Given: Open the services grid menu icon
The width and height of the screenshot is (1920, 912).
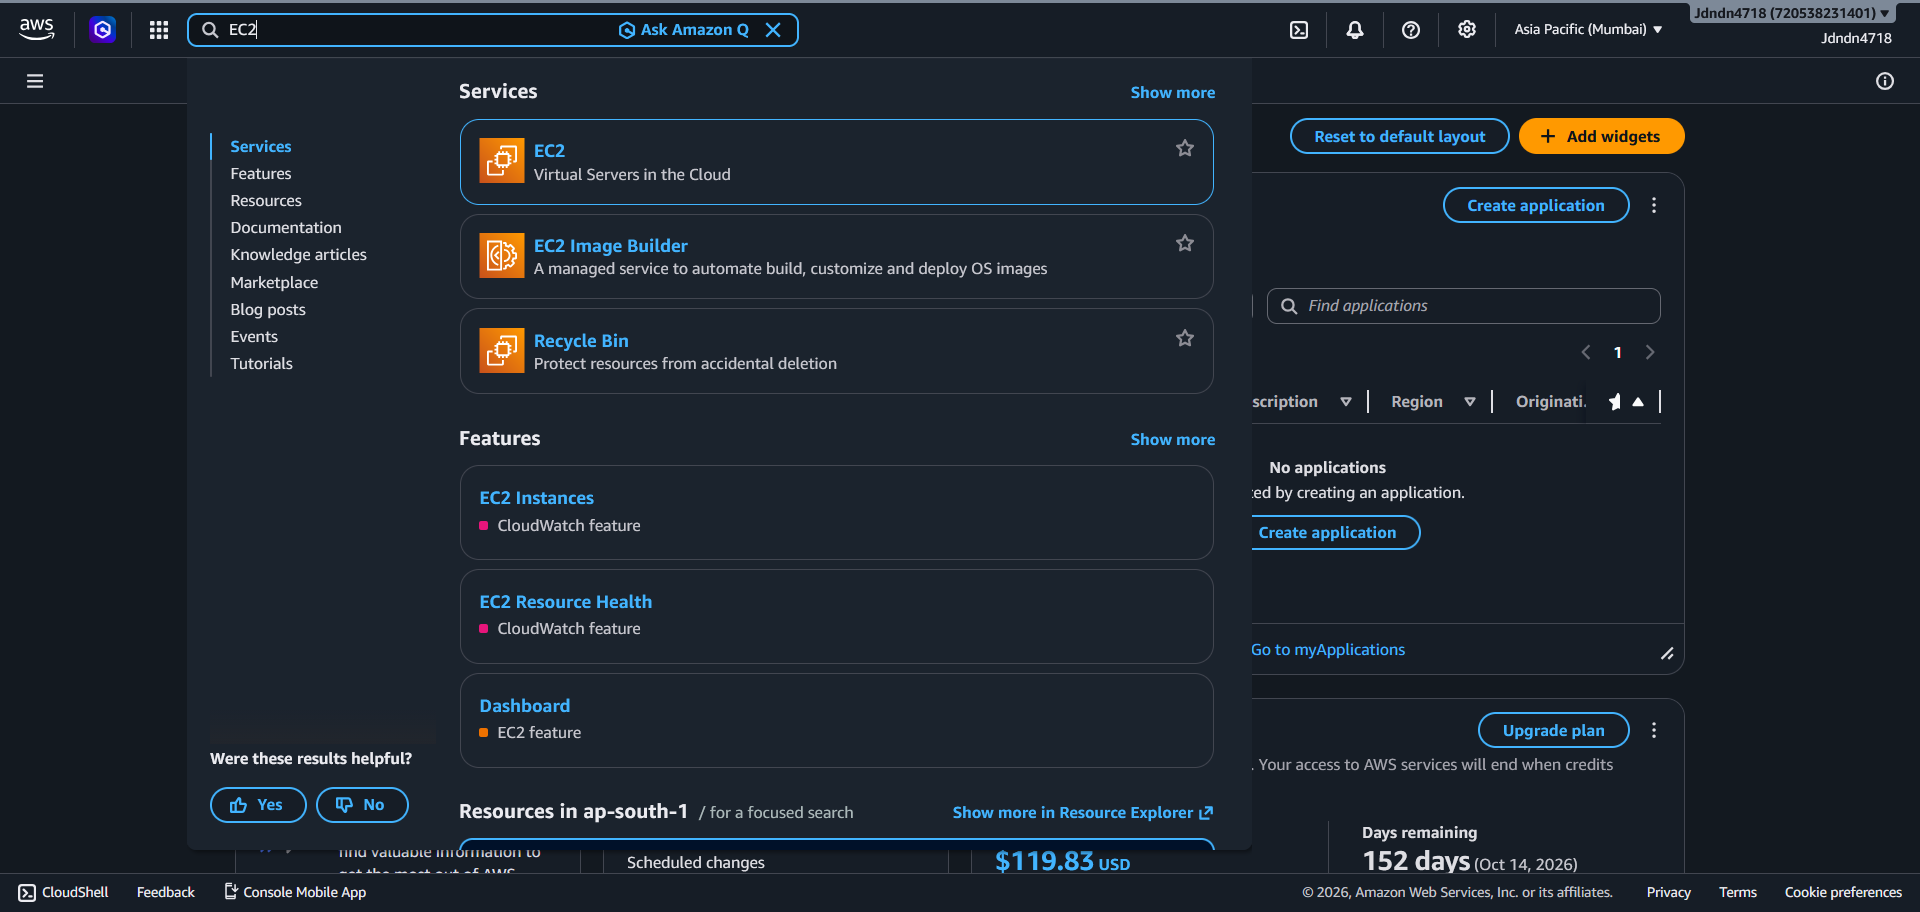Looking at the screenshot, I should pos(159,30).
